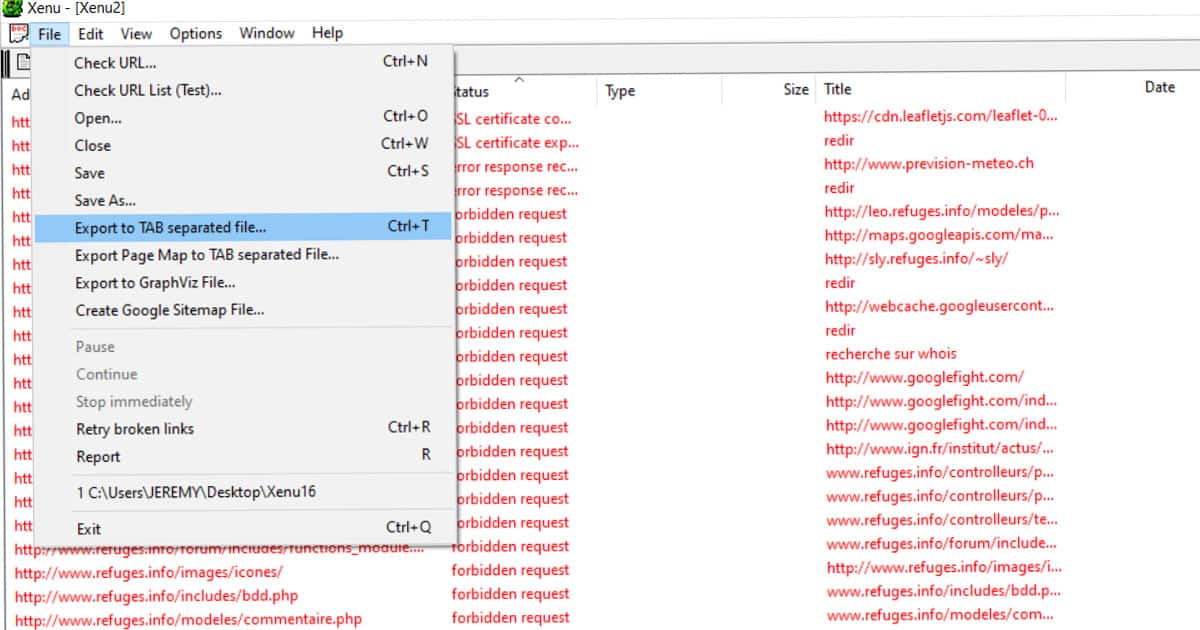This screenshot has width=1200, height=630.
Task: Click title http://www.ign.fr/institut/actus/...
Action: click(939, 449)
